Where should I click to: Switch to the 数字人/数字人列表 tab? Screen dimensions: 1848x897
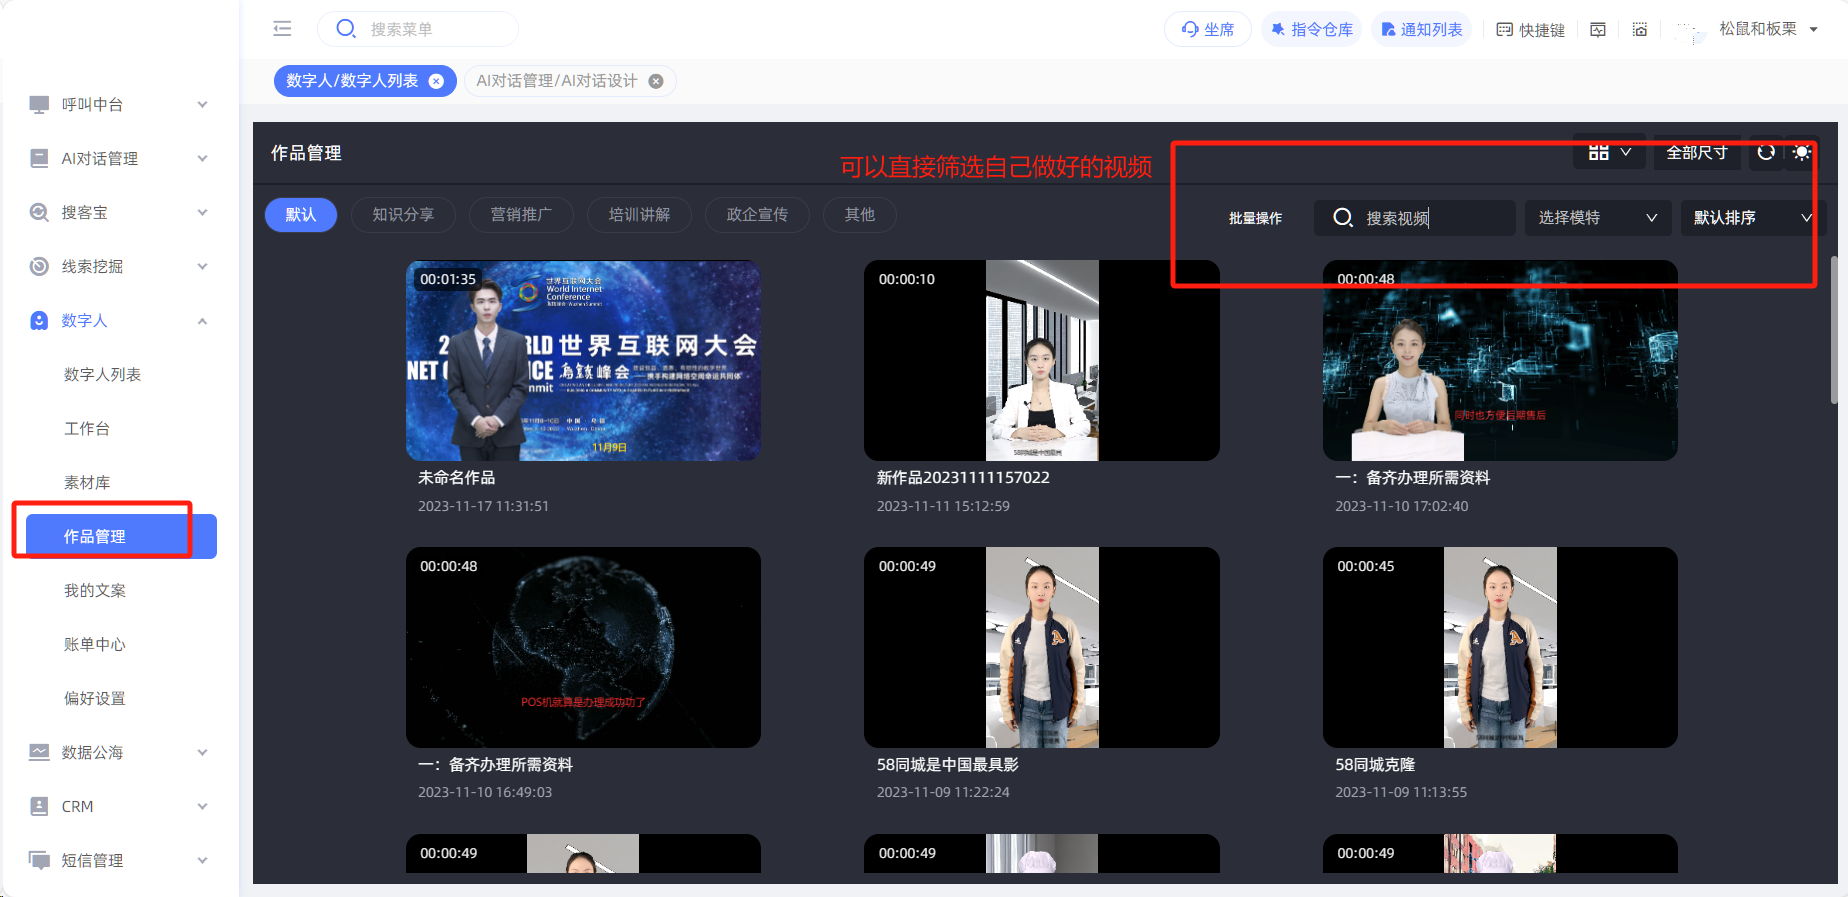pyautogui.click(x=352, y=81)
